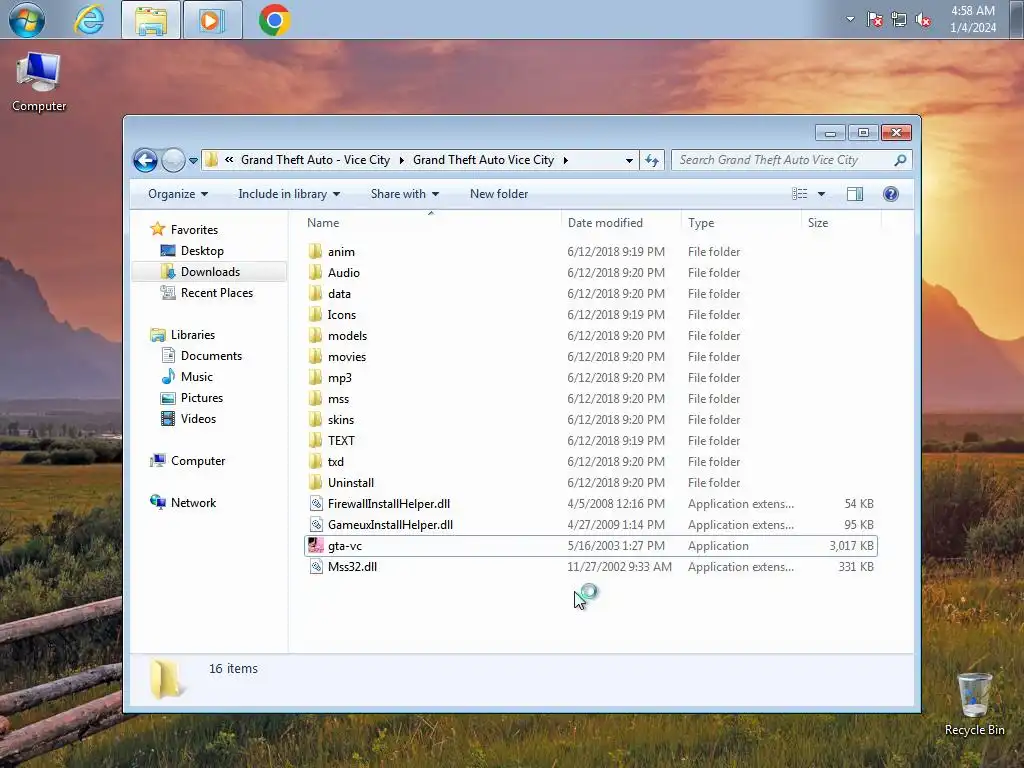Click the 3,017 KB size cell
Image resolution: width=1024 pixels, height=768 pixels.
point(851,545)
